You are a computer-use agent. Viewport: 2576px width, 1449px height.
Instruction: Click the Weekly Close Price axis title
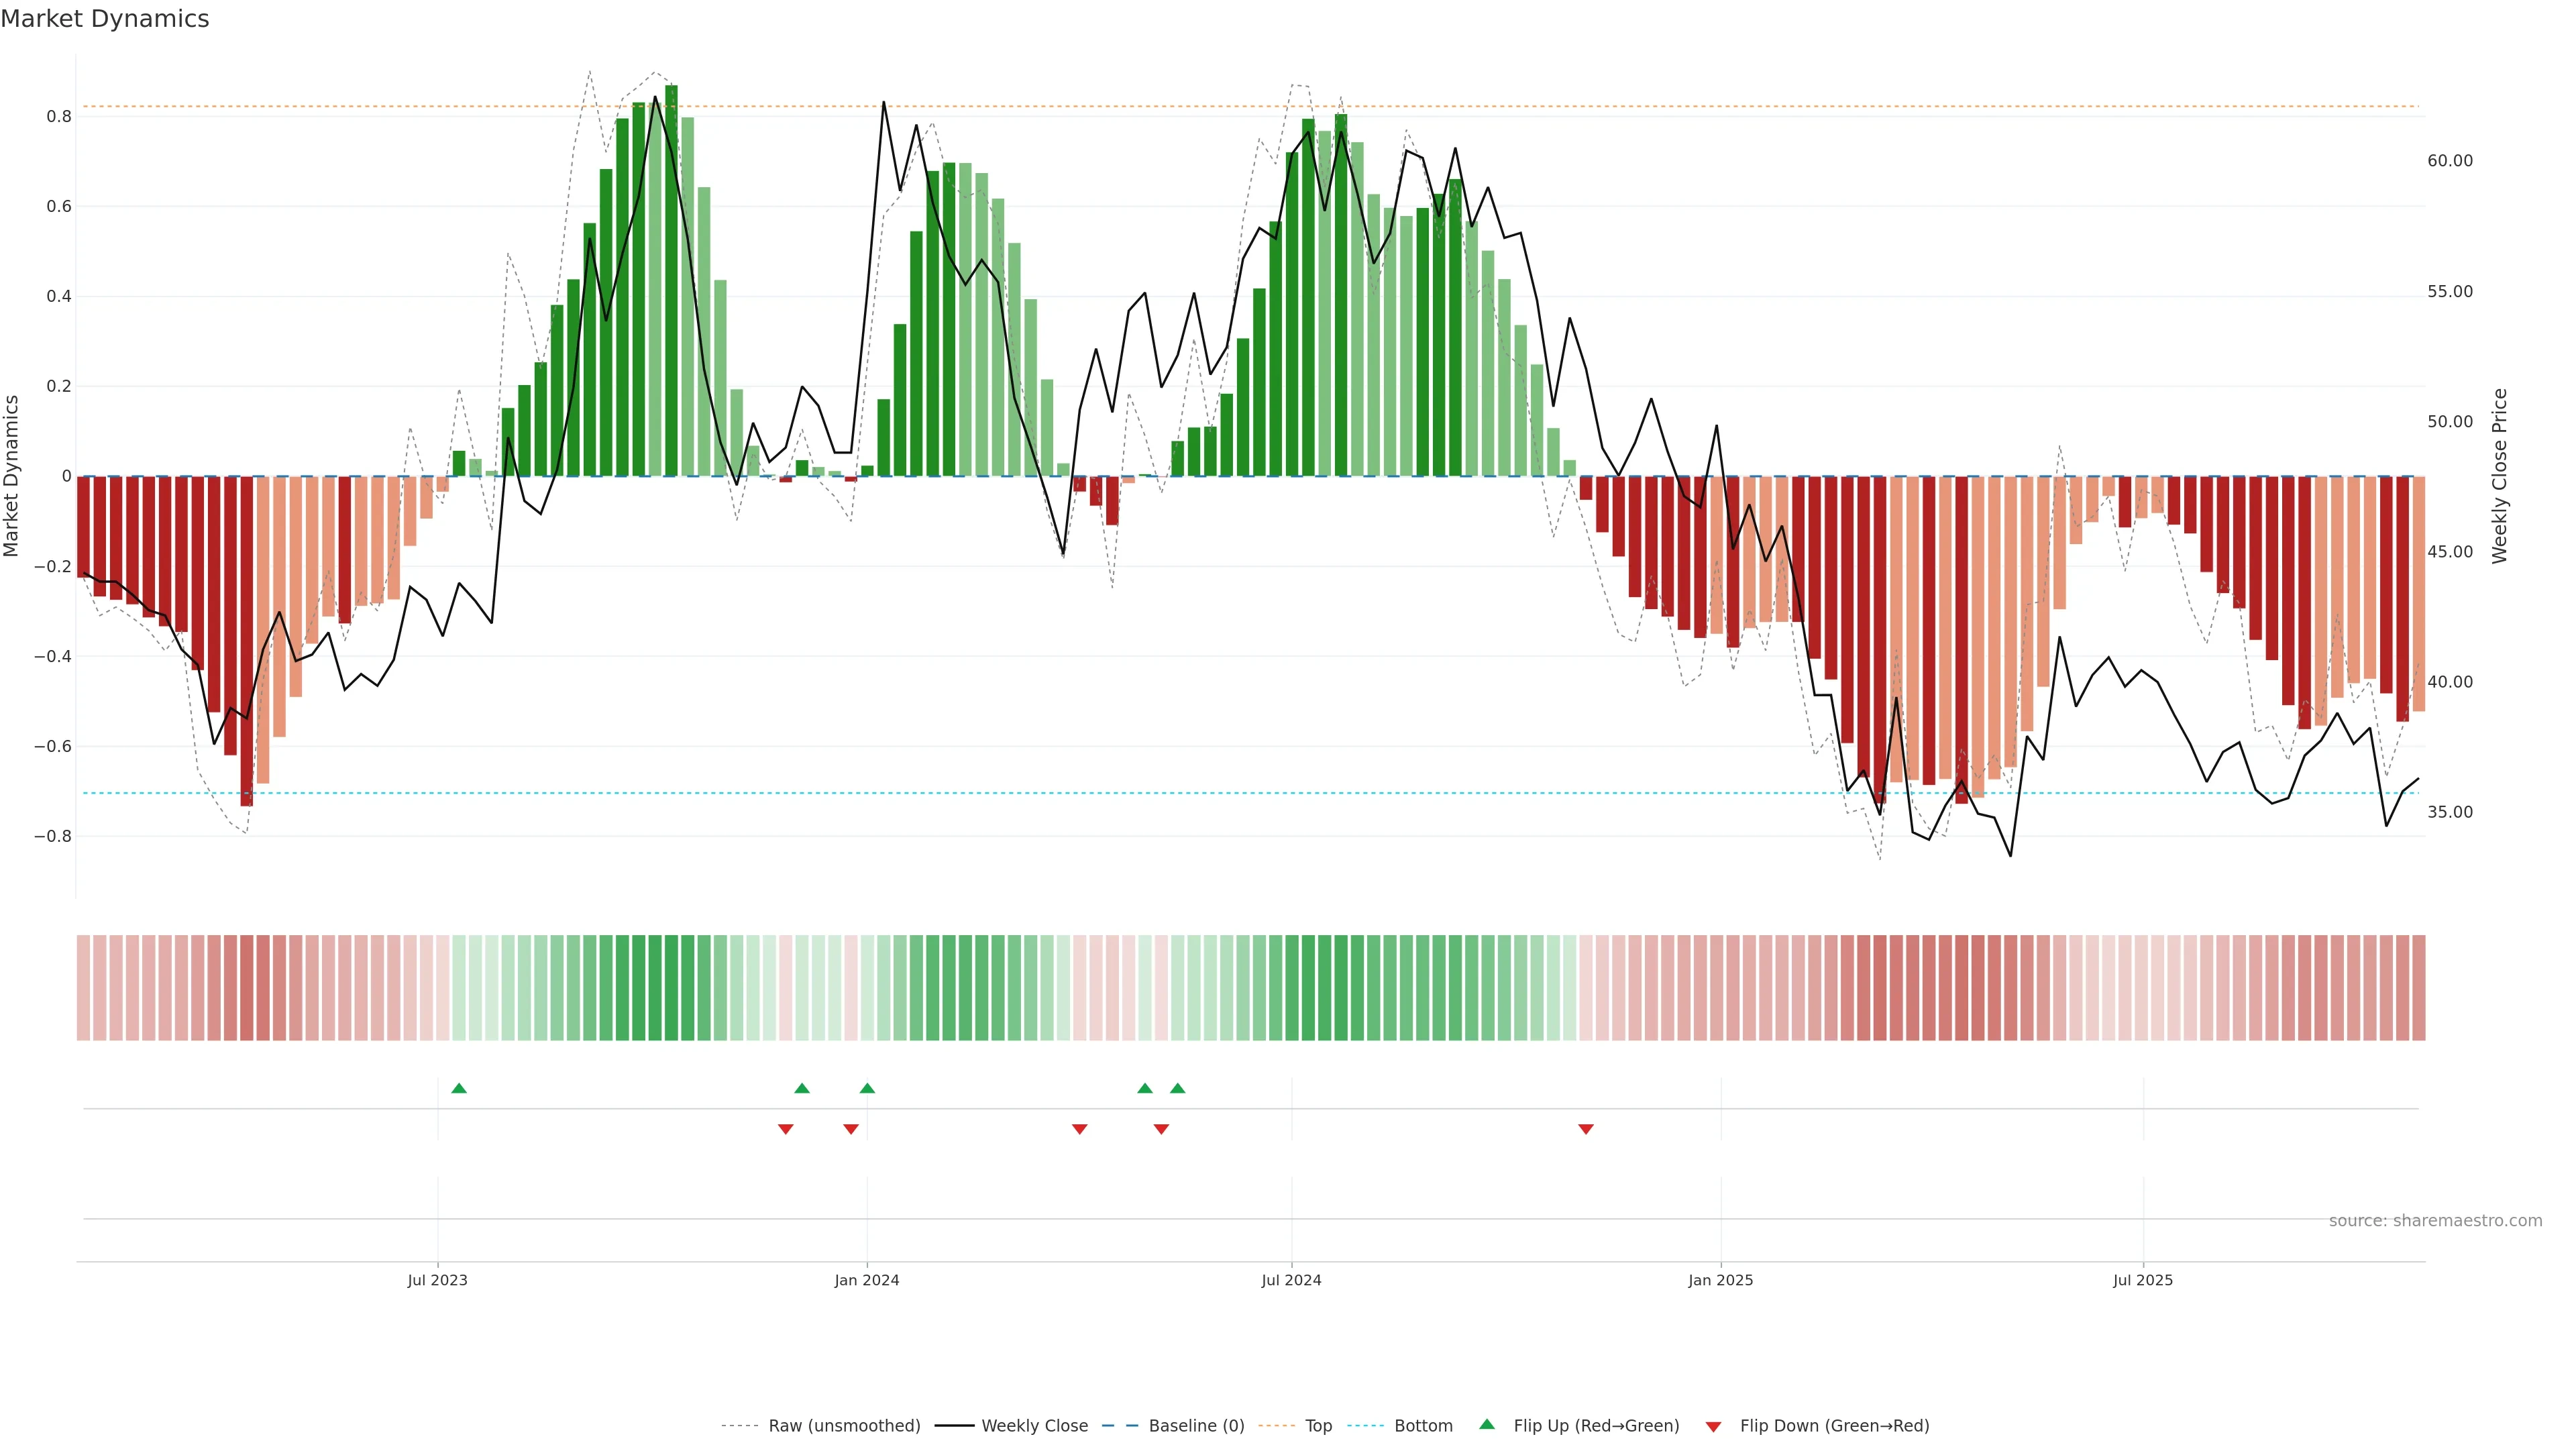(2499, 476)
